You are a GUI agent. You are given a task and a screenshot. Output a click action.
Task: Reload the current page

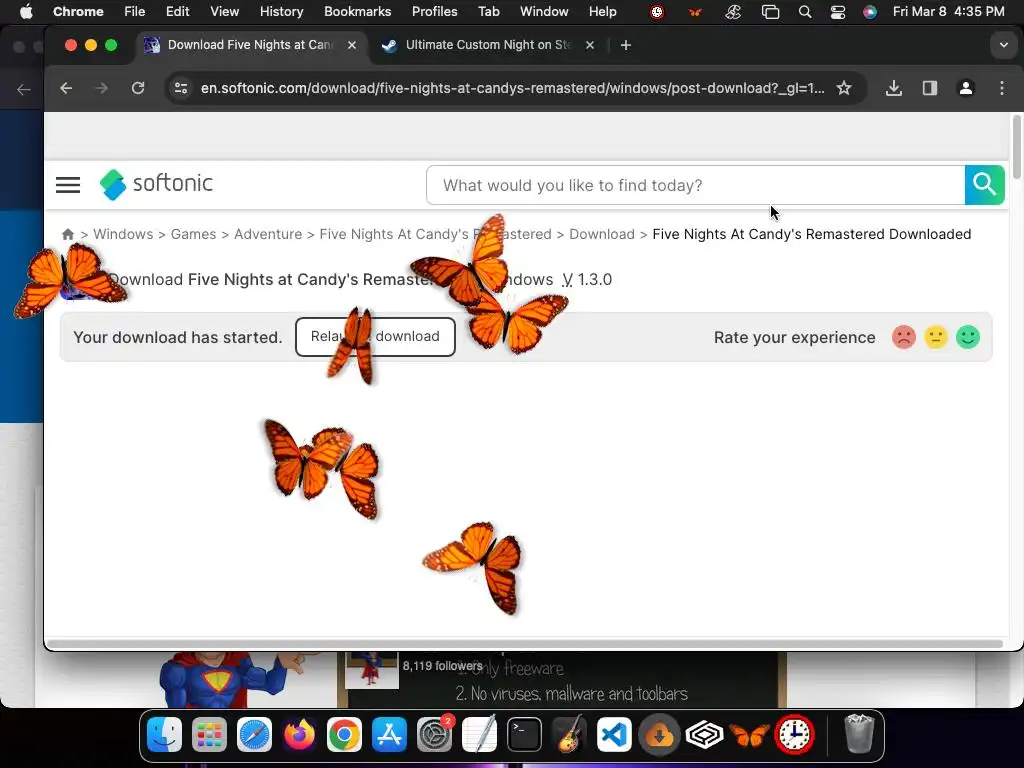coord(138,88)
